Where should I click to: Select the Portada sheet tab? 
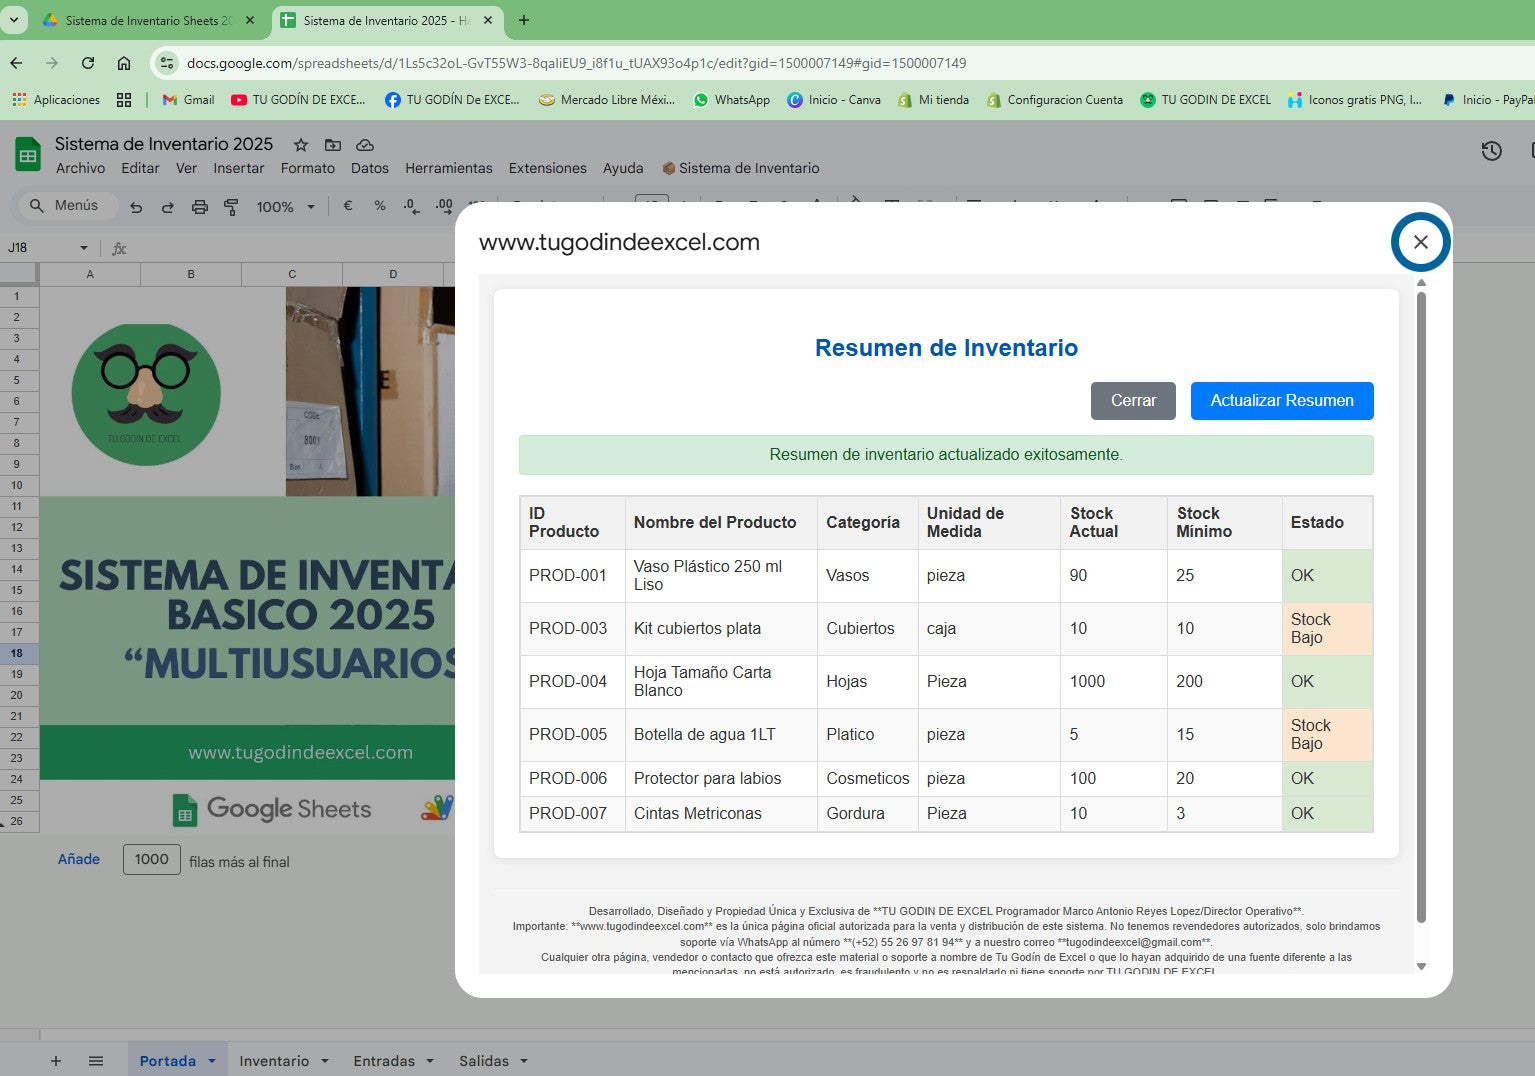[167, 1061]
